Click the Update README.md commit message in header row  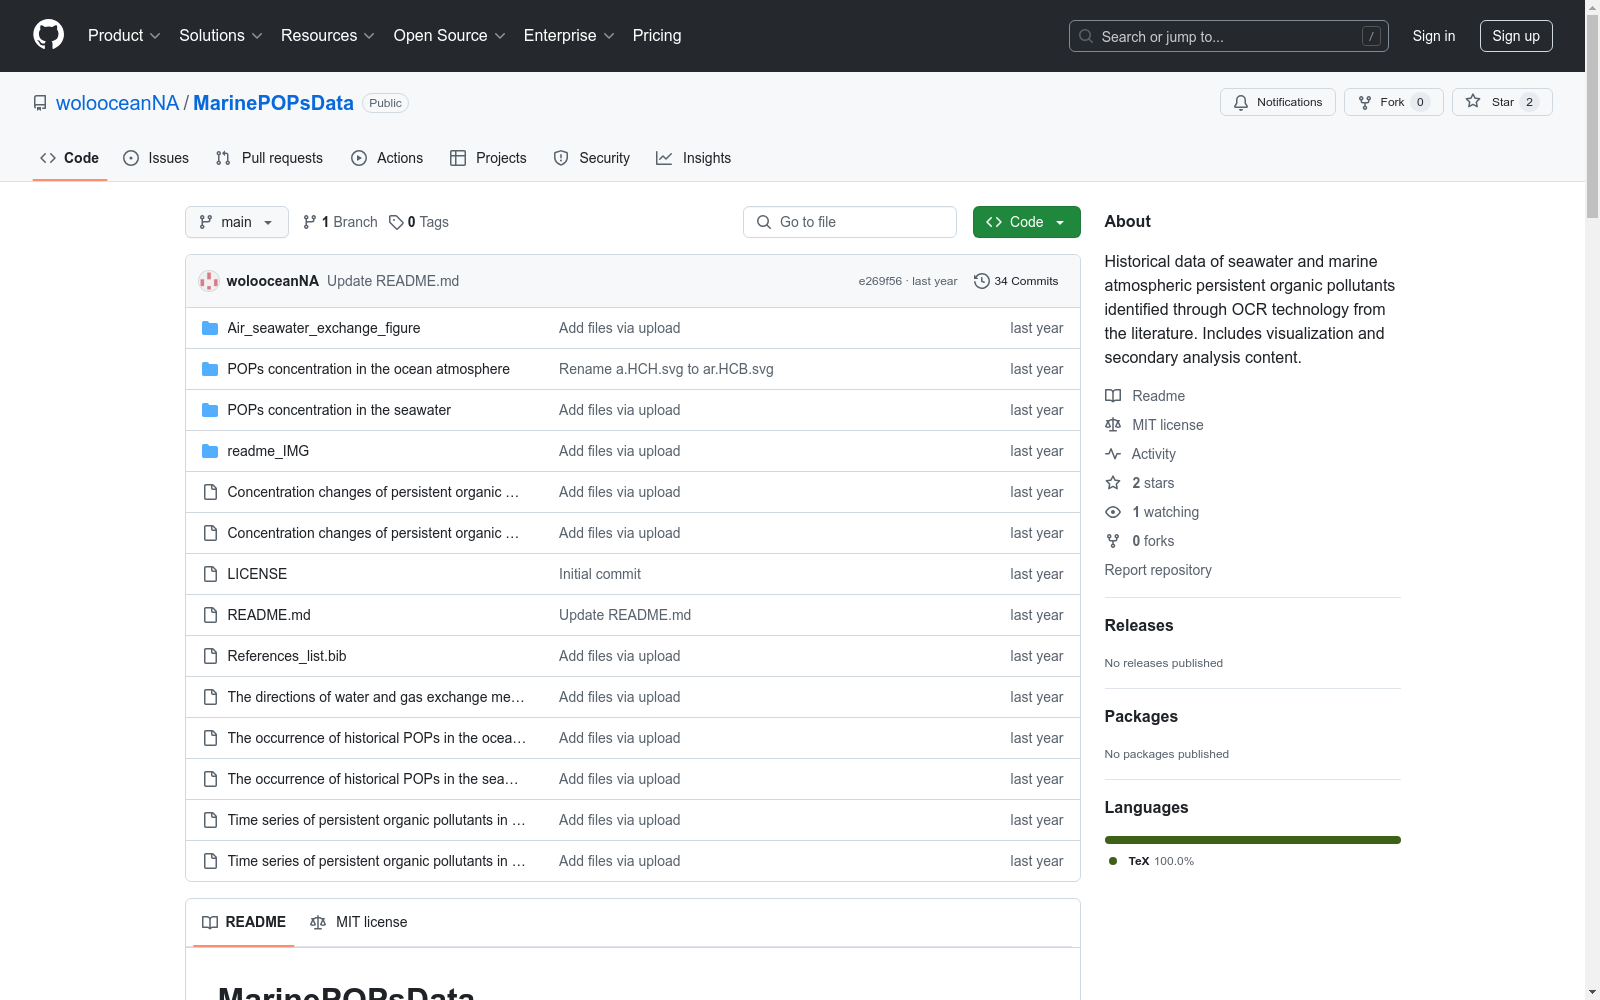(x=393, y=281)
